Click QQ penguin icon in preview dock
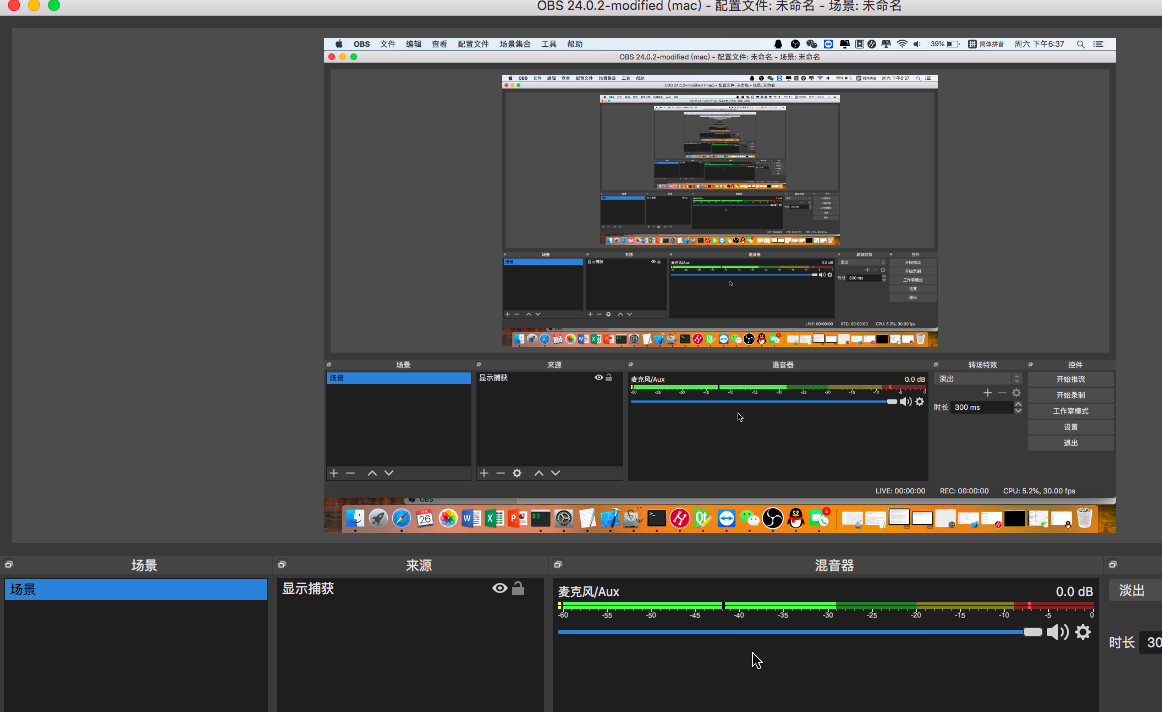1162x712 pixels. point(796,518)
